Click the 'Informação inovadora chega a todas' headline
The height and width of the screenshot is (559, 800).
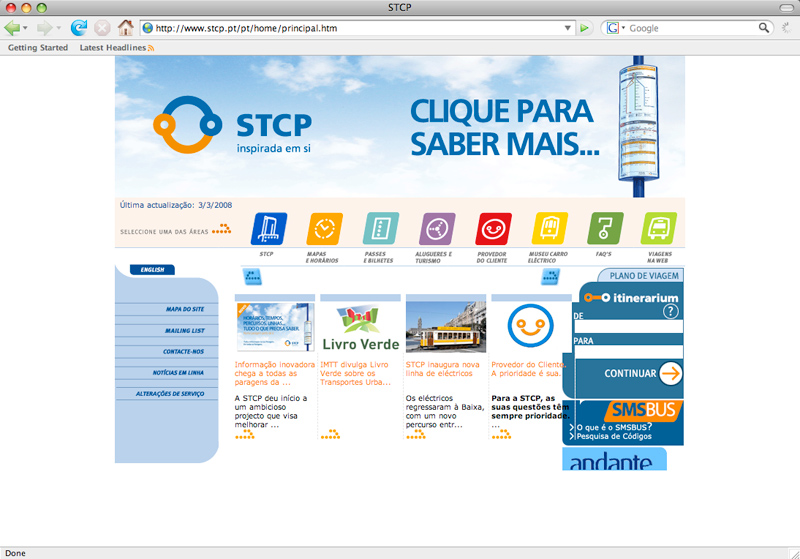(x=274, y=373)
